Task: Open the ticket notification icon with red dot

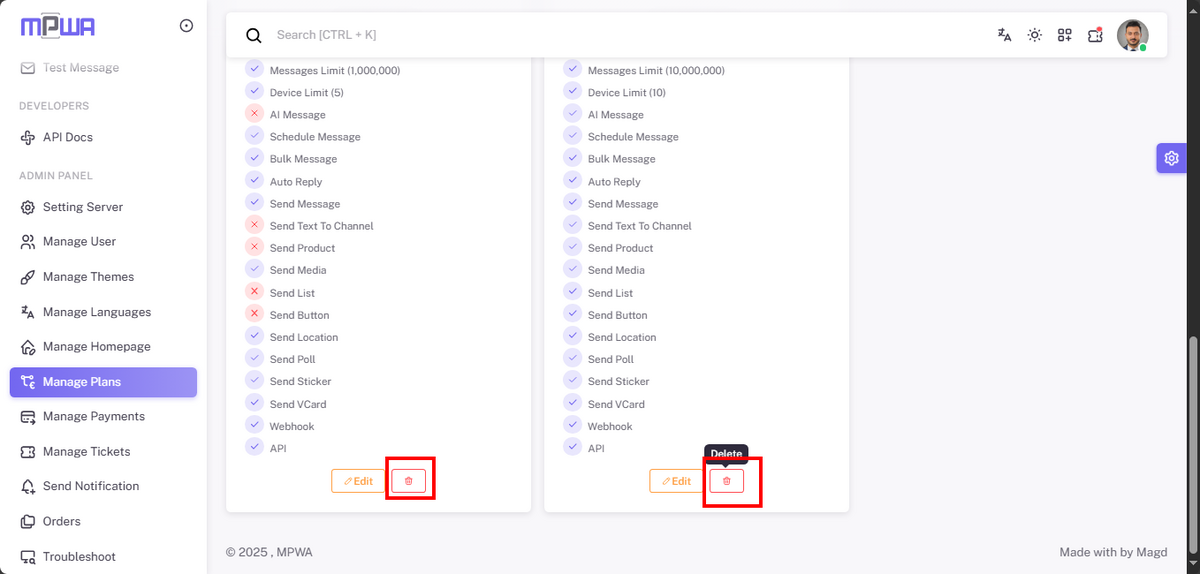Action: 1095,35
